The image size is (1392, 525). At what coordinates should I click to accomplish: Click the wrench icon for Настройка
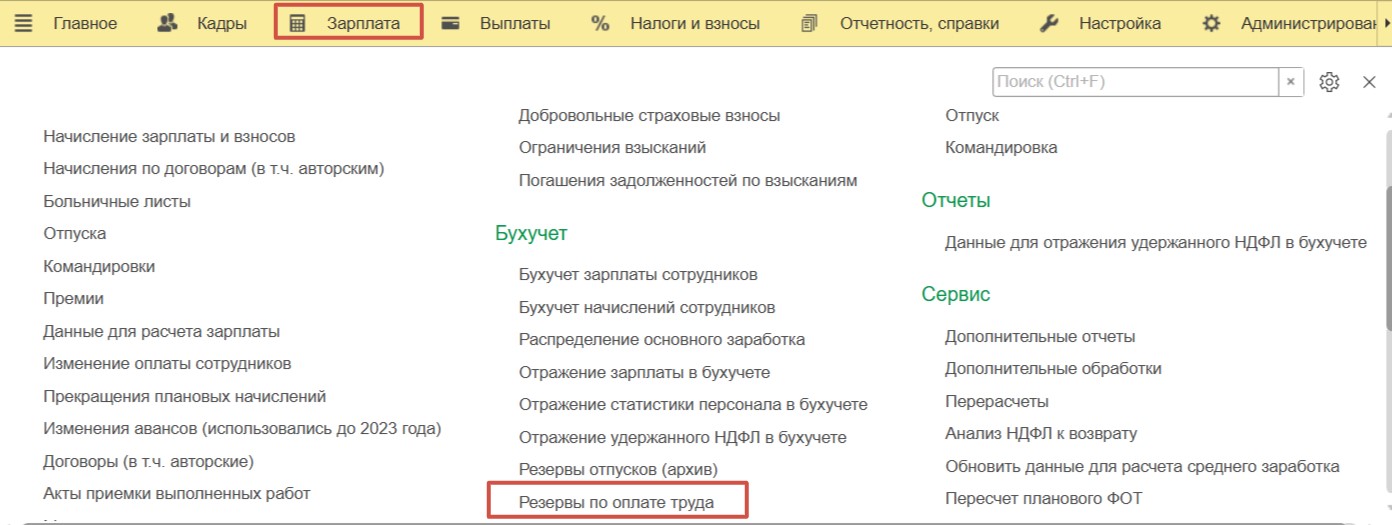click(x=1049, y=23)
